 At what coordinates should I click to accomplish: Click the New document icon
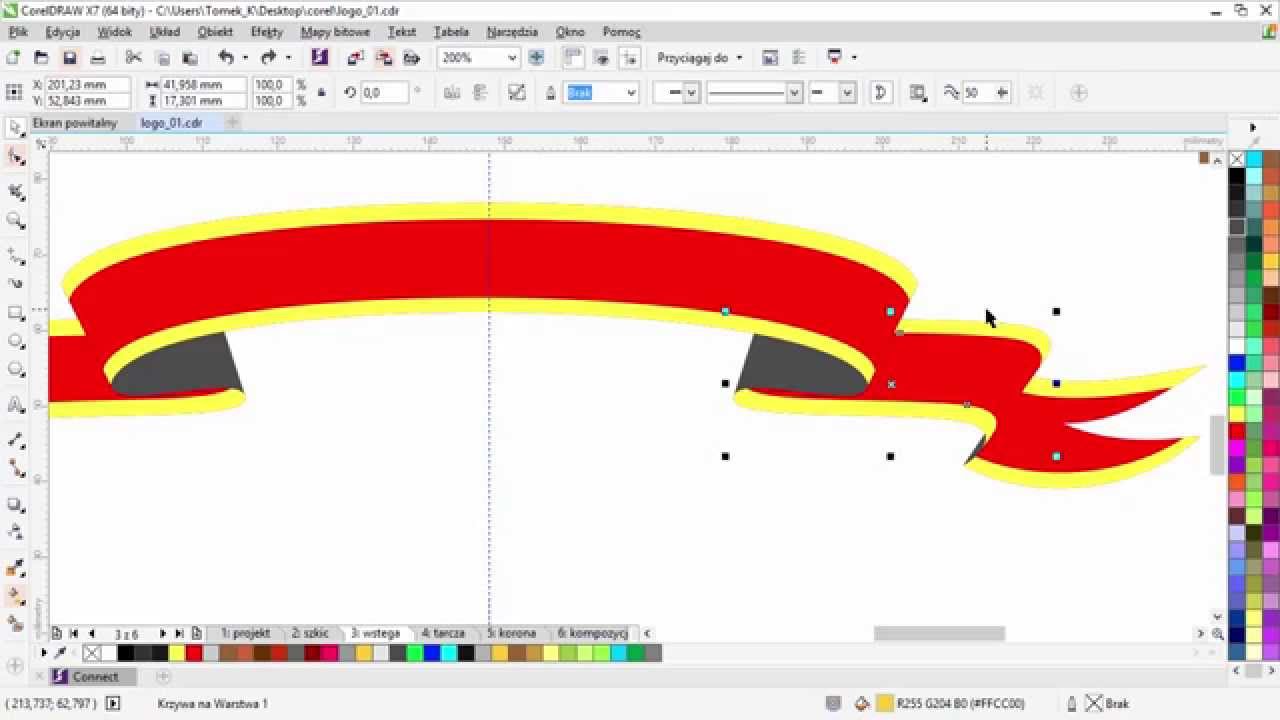14,58
